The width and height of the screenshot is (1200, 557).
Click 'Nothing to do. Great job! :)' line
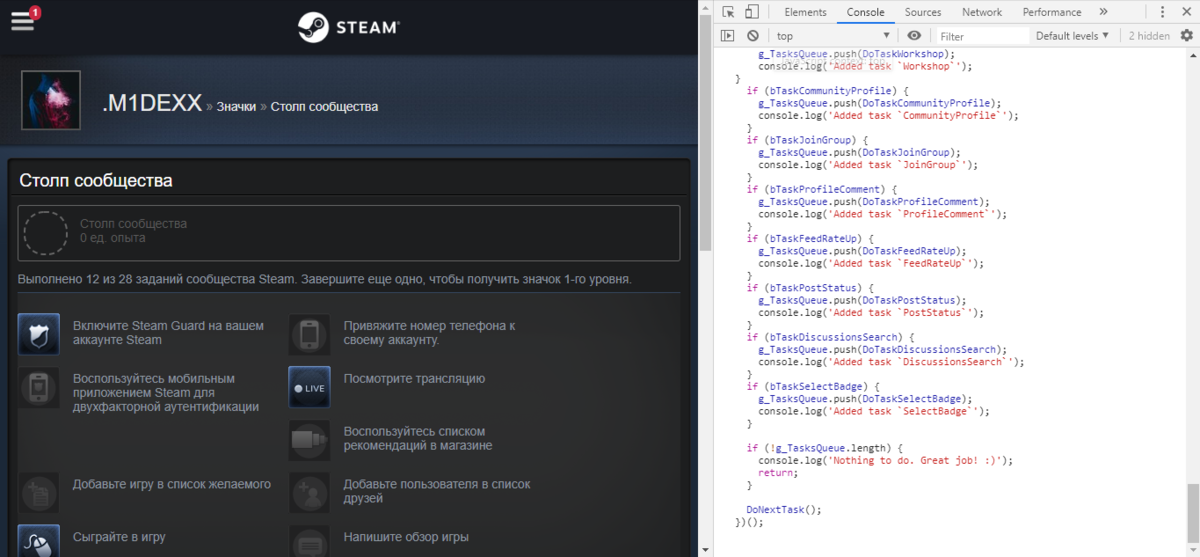point(885,461)
